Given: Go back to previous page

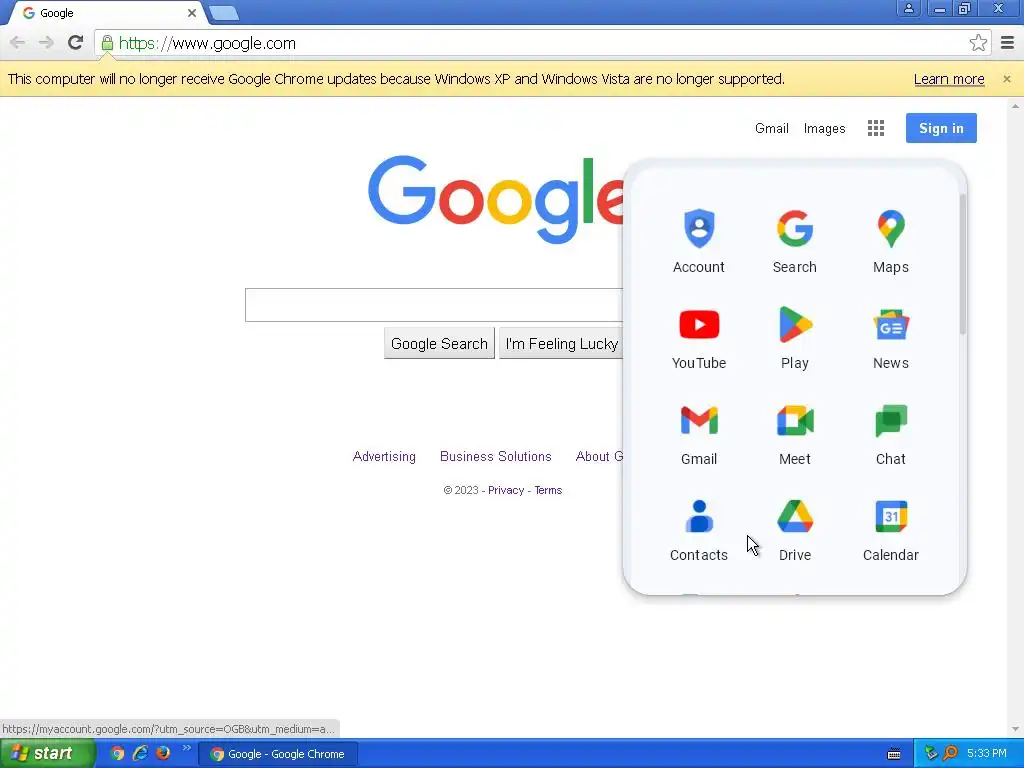Looking at the screenshot, I should [x=18, y=43].
